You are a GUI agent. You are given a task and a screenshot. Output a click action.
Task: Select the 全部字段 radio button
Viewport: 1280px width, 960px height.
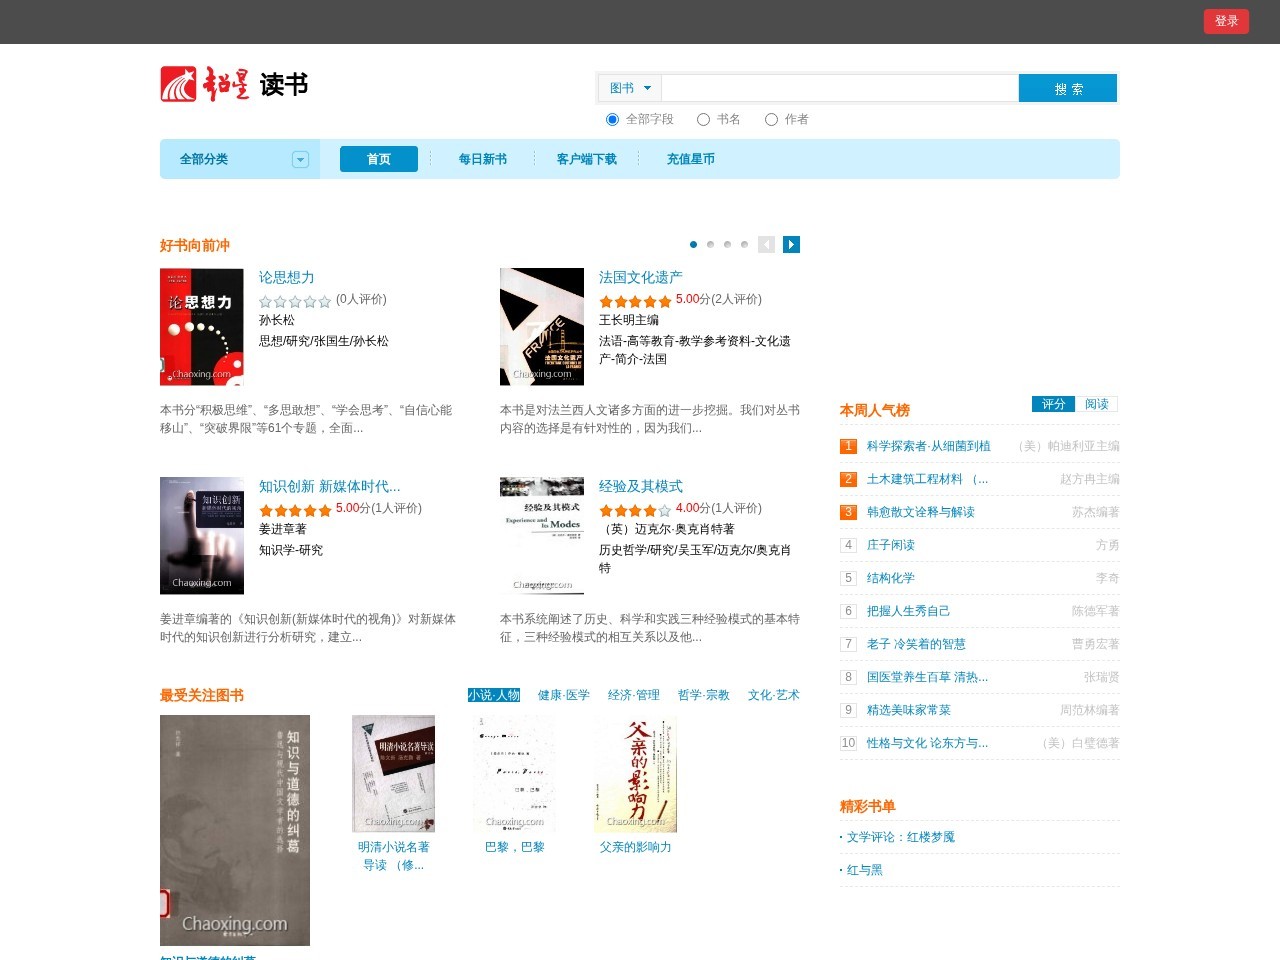613,120
